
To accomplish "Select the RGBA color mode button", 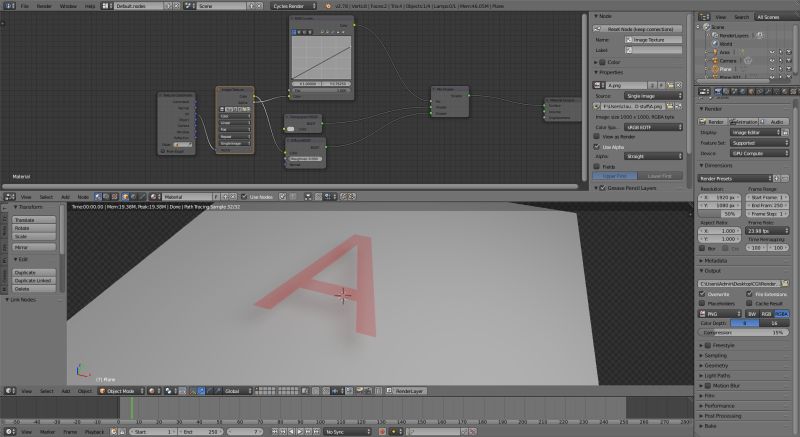I will pyautogui.click(x=782, y=314).
